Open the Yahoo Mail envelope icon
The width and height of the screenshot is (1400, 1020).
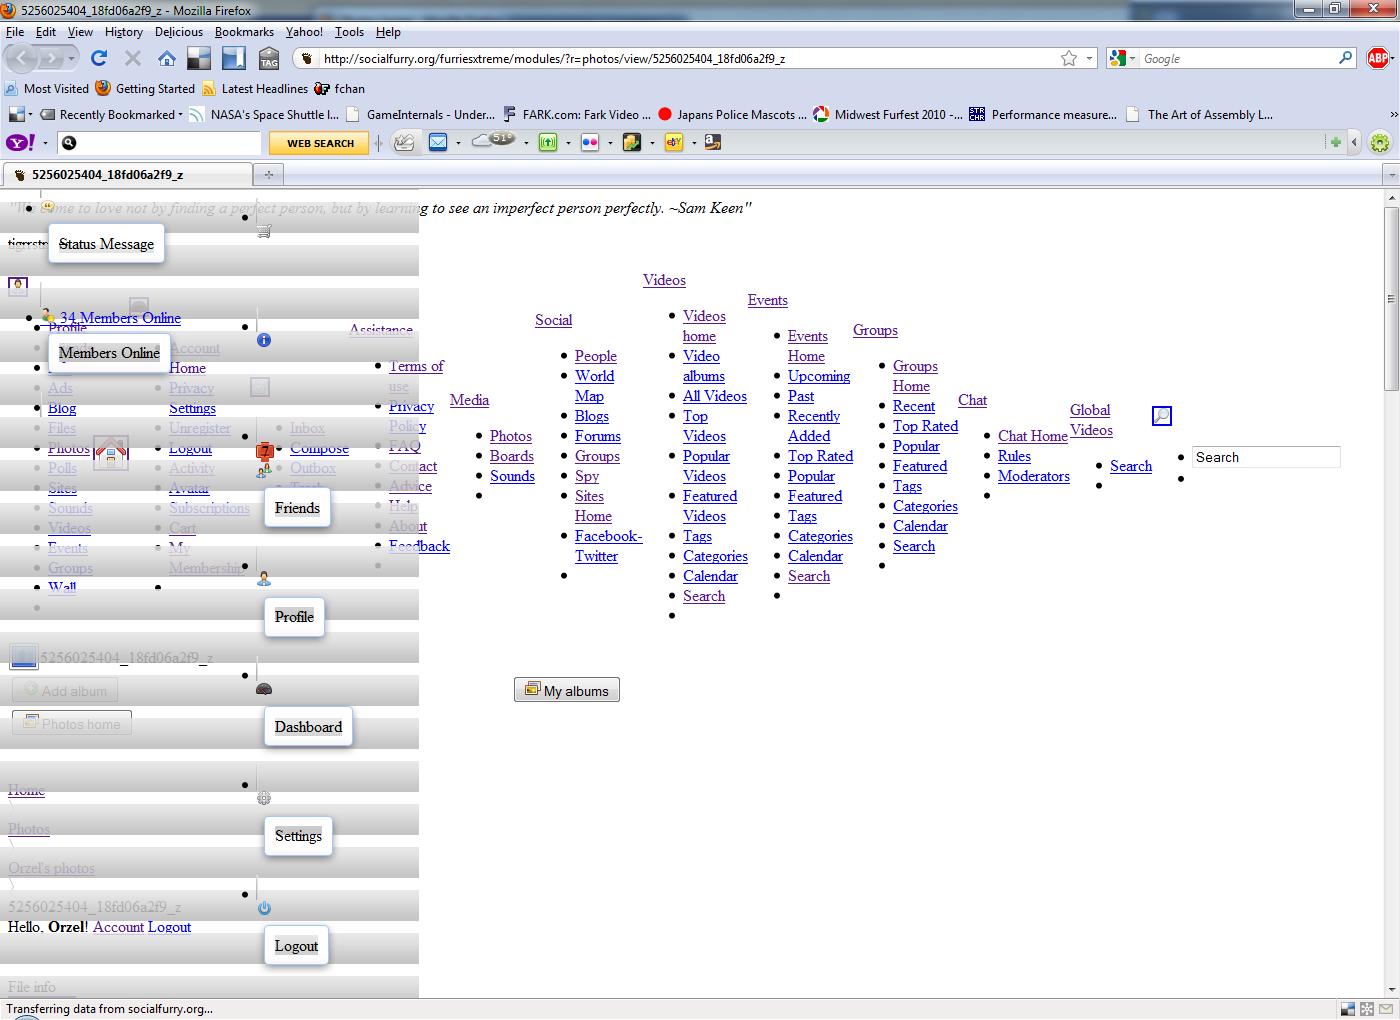(438, 142)
